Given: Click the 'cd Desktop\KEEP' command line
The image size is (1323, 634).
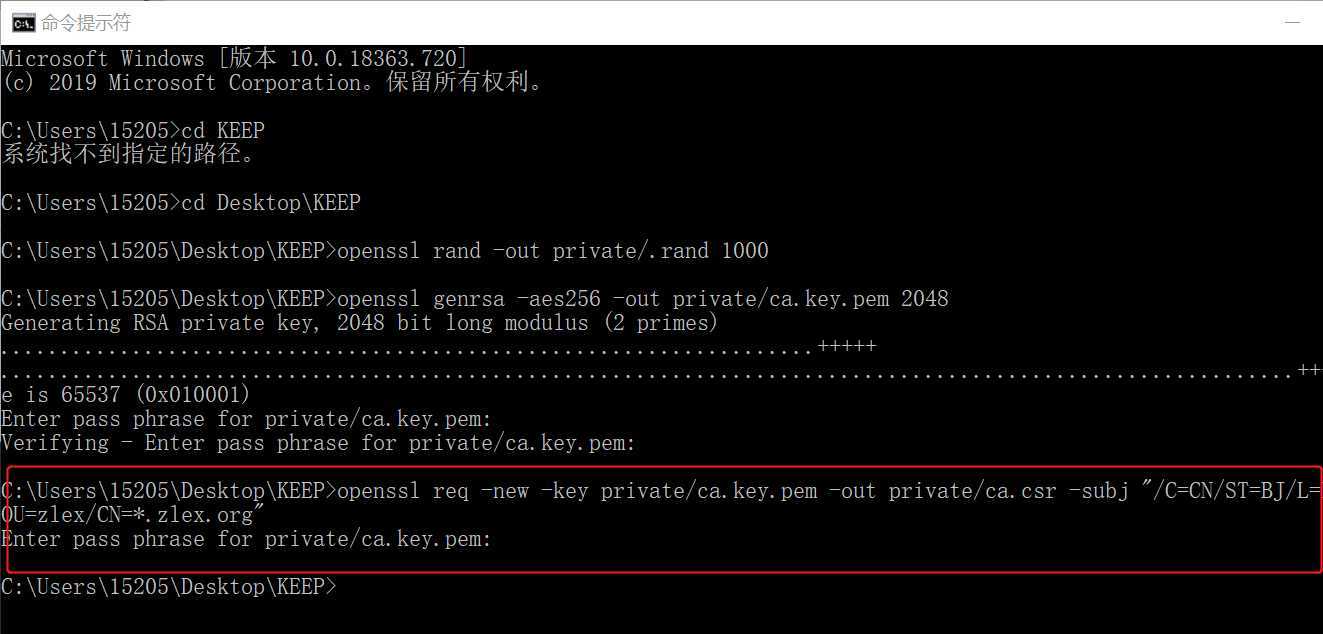Looking at the screenshot, I should pyautogui.click(x=181, y=203).
